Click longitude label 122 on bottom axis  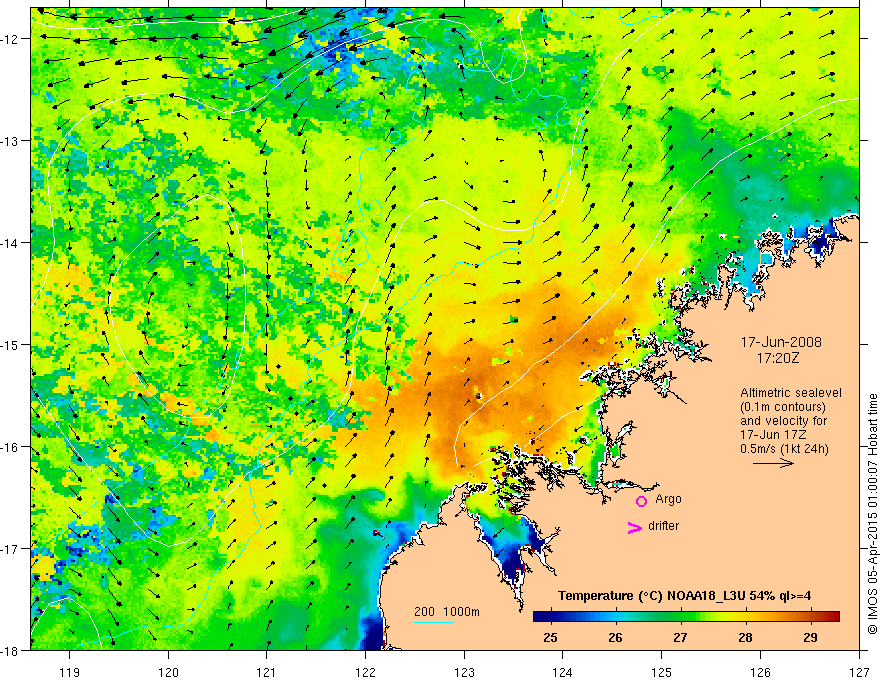click(365, 672)
